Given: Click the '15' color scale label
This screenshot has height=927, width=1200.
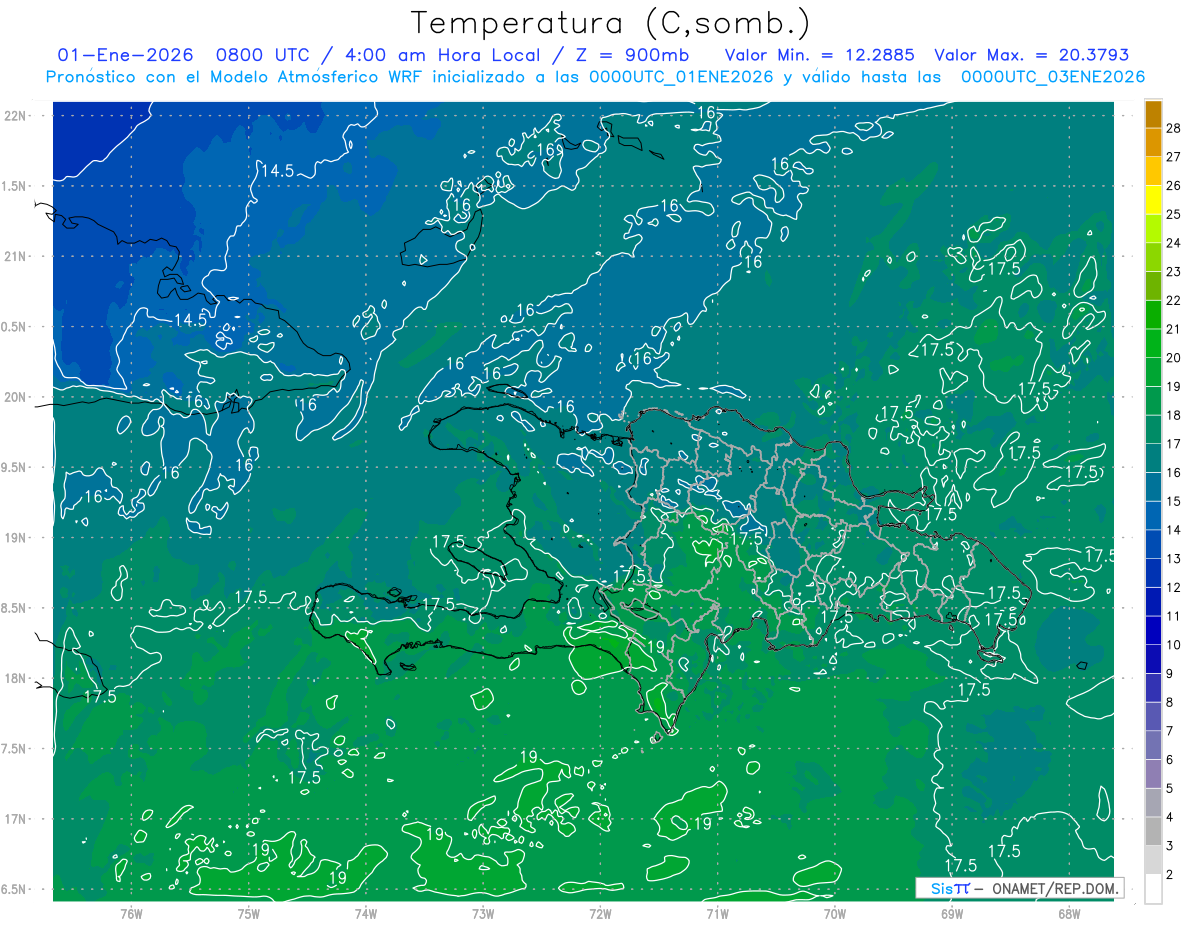Looking at the screenshot, I should (1173, 501).
